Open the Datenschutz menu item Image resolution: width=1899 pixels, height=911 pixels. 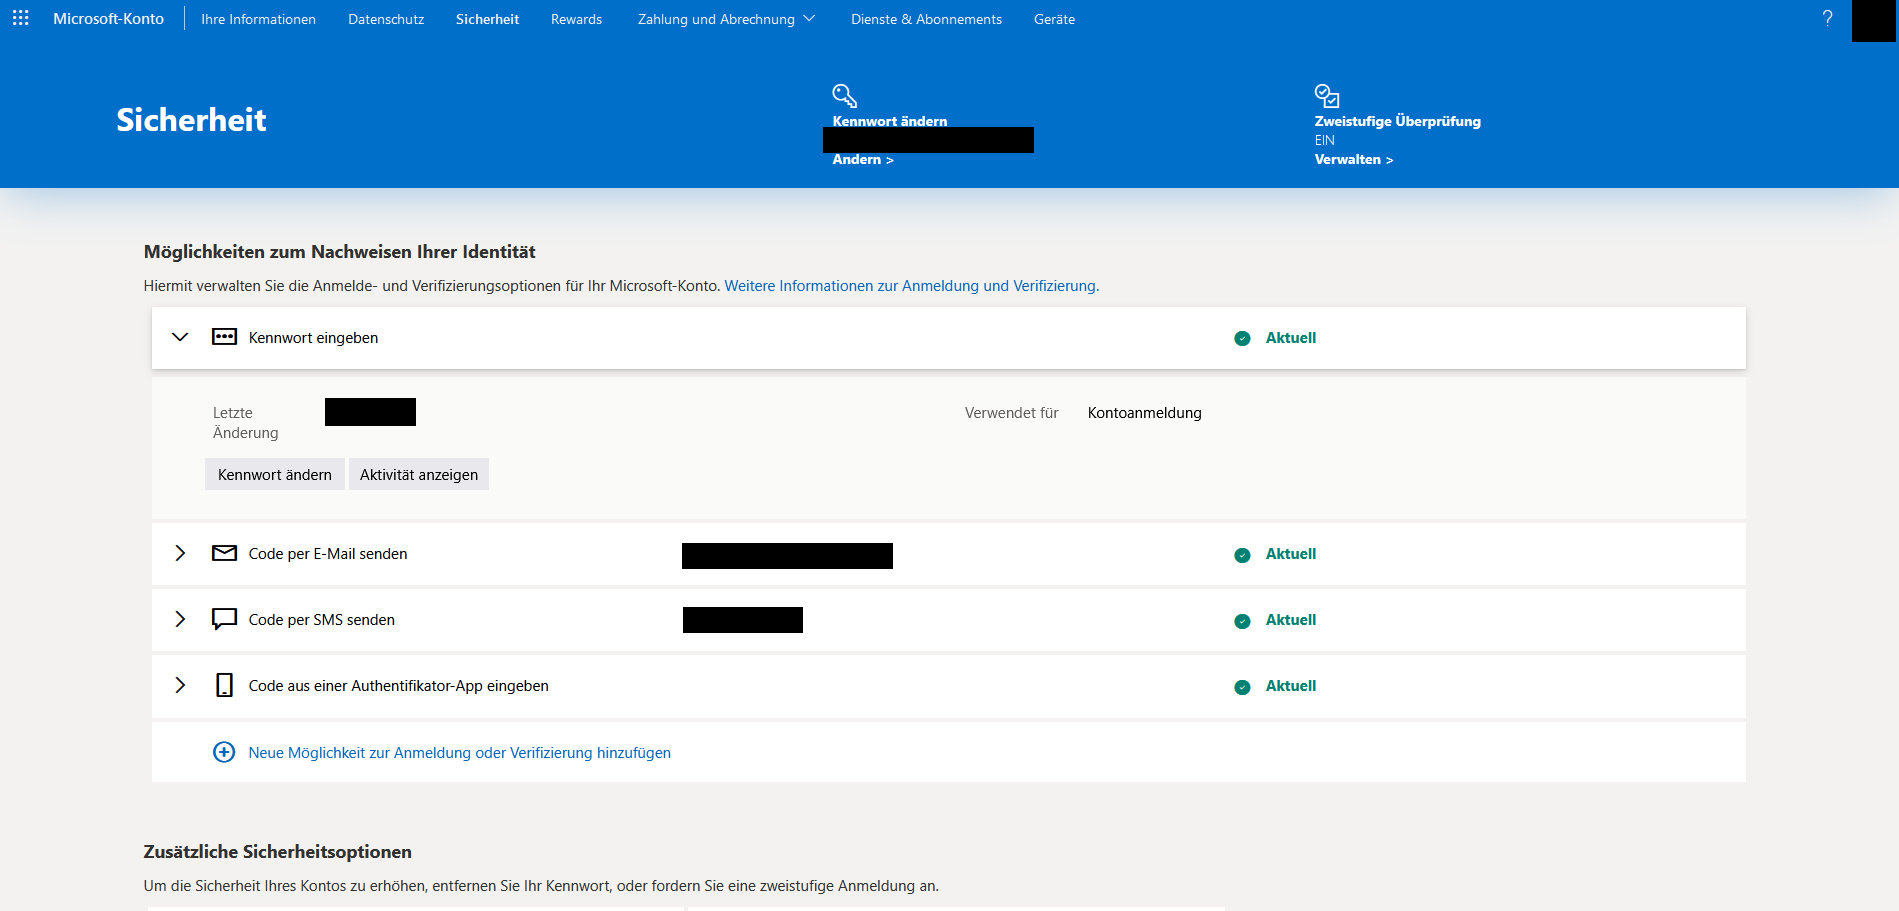pos(386,19)
